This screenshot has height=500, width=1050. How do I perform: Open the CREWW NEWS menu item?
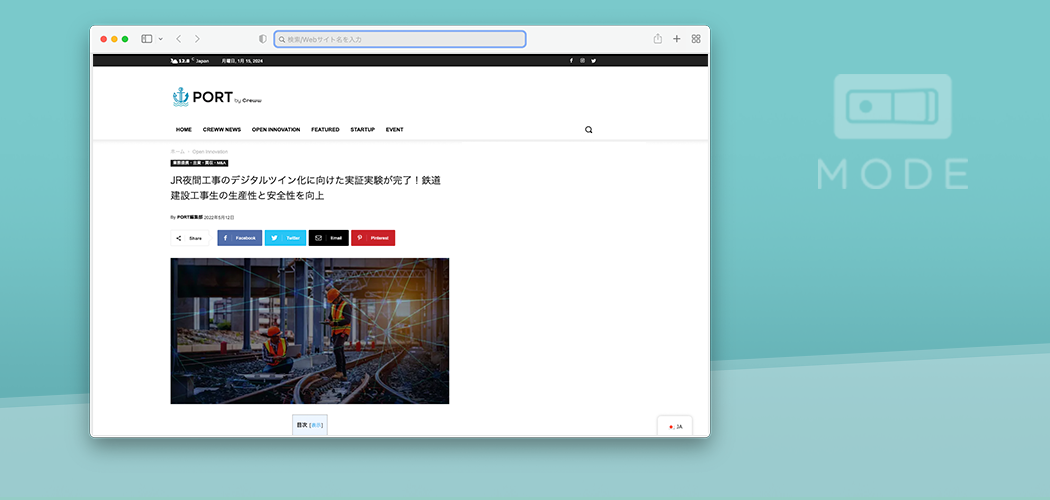(221, 129)
